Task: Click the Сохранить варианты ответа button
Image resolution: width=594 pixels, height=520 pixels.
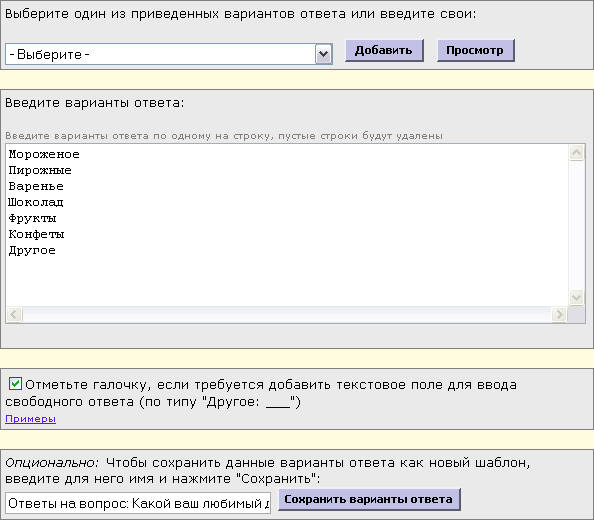Action: pos(369,500)
